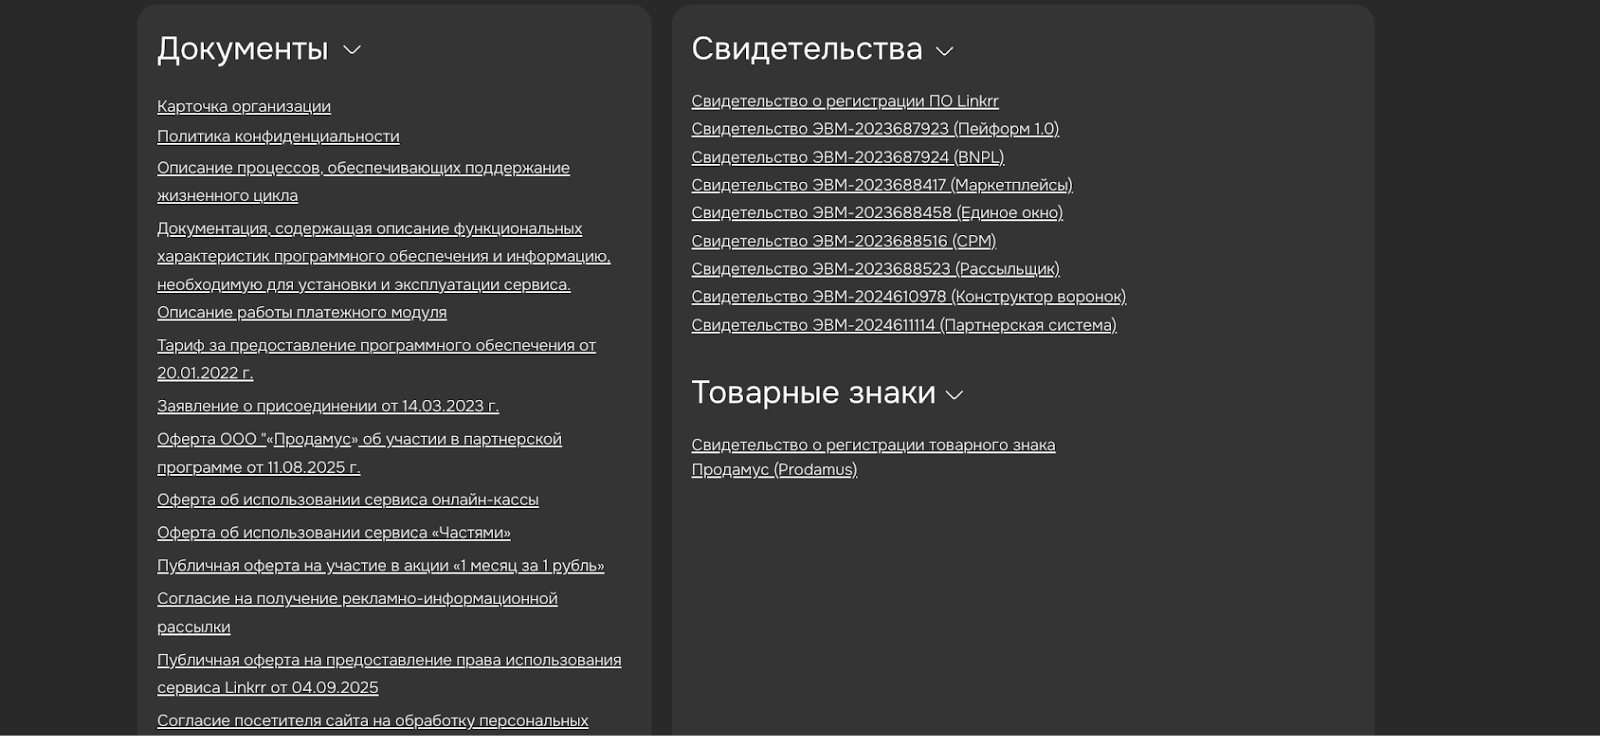This screenshot has width=1600, height=736.
Task: Collapse the Товарные знаки section chevron
Action: (x=955, y=395)
